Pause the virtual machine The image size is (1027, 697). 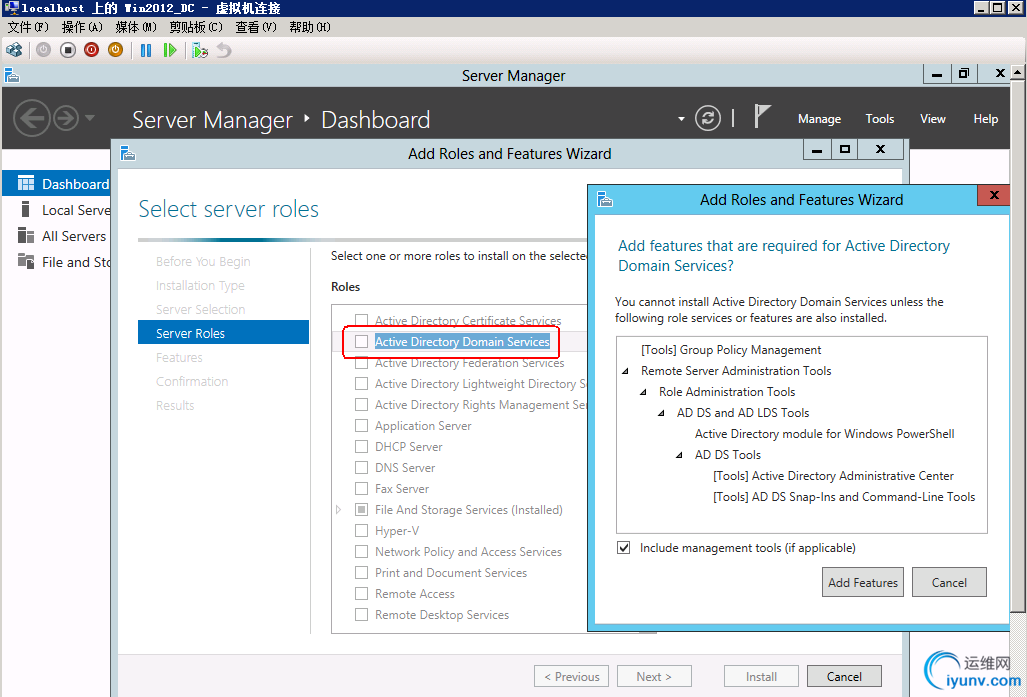(x=146, y=50)
